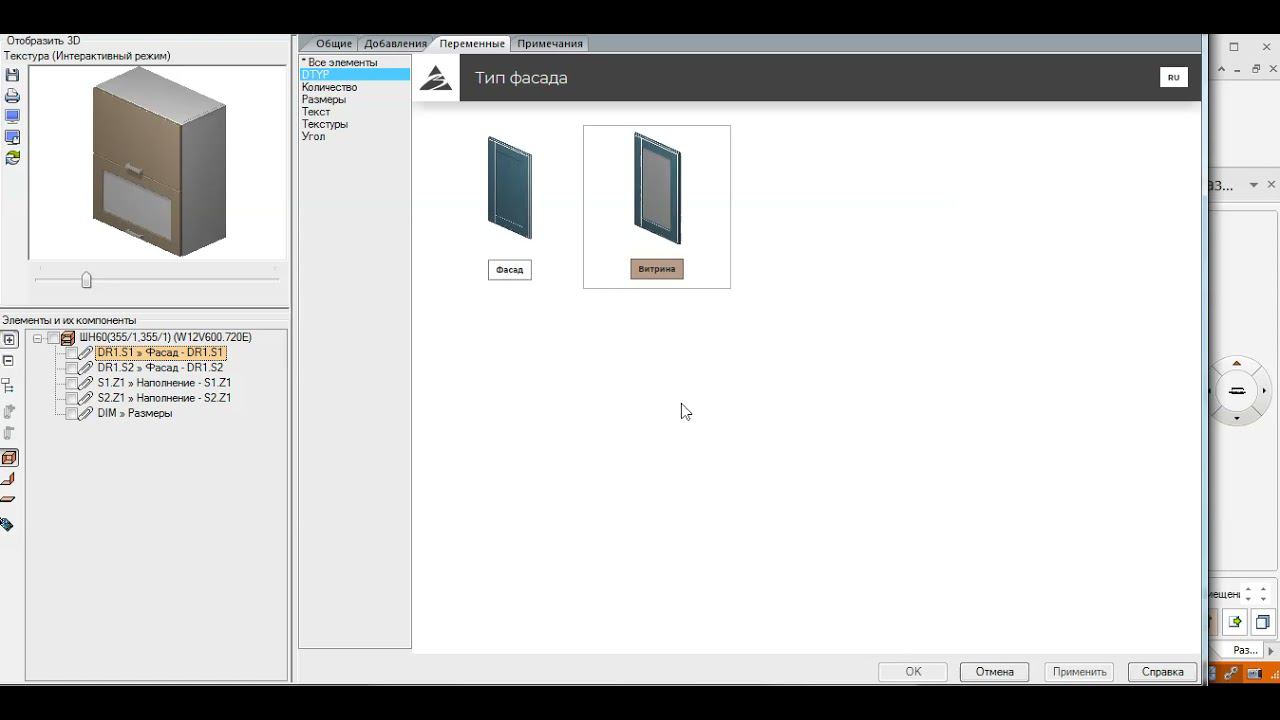Click the copy windows icon in the right panel
The image size is (1280, 720).
tap(1262, 622)
